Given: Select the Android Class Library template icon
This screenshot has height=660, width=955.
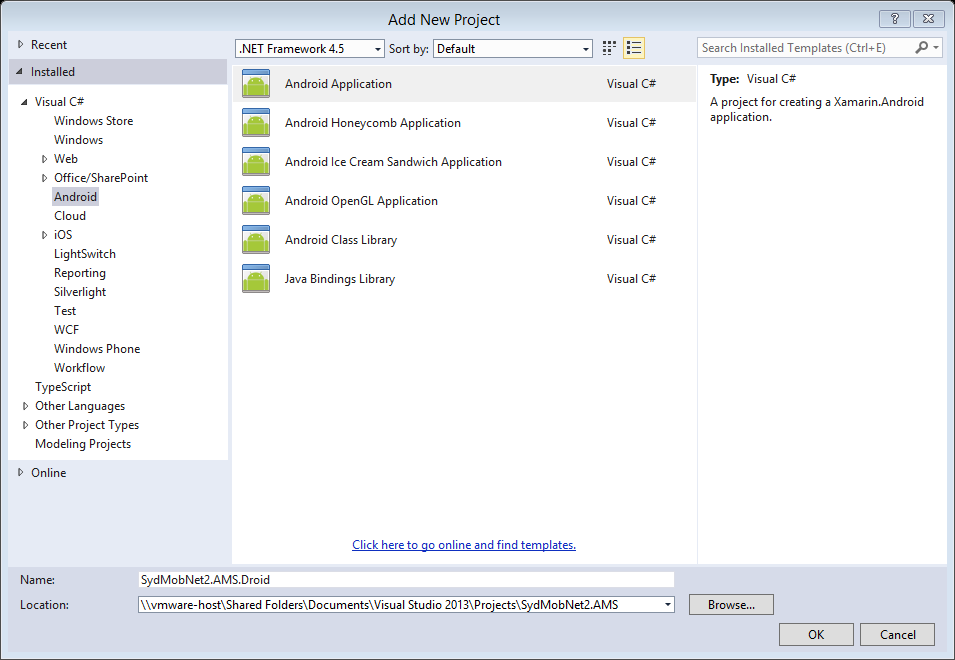Looking at the screenshot, I should [256, 239].
